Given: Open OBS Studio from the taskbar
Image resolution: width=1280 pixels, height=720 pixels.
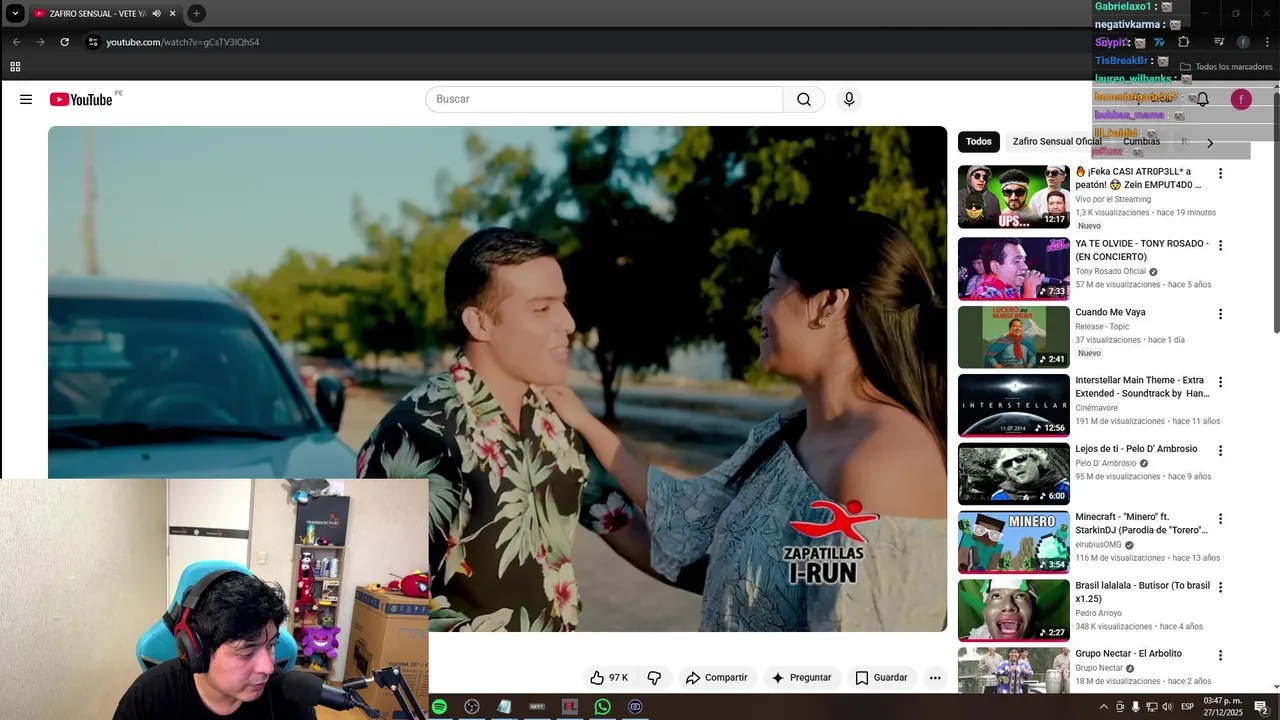Looking at the screenshot, I should (472, 707).
